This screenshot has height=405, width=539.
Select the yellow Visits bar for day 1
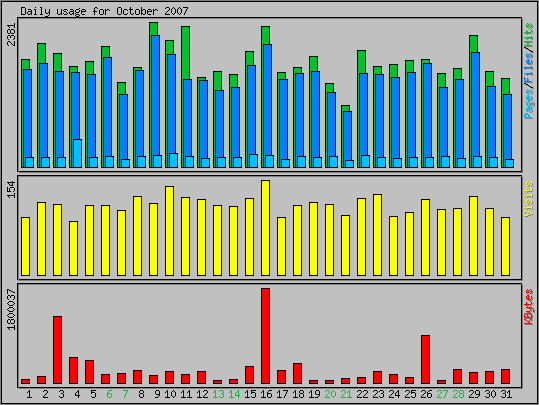coord(25,247)
